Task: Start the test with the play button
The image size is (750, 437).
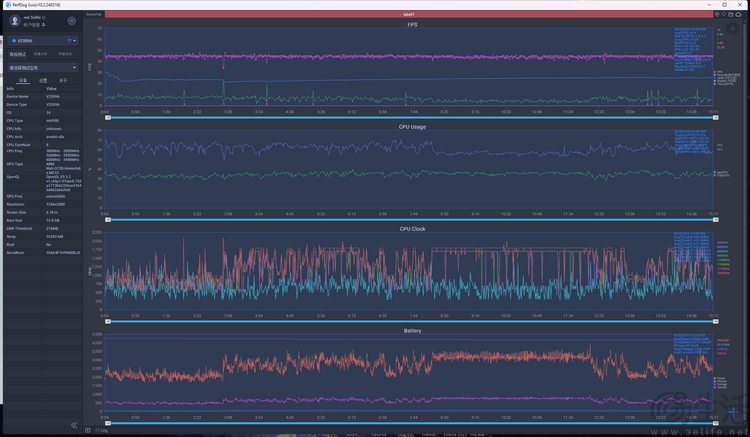Action: pos(733,29)
